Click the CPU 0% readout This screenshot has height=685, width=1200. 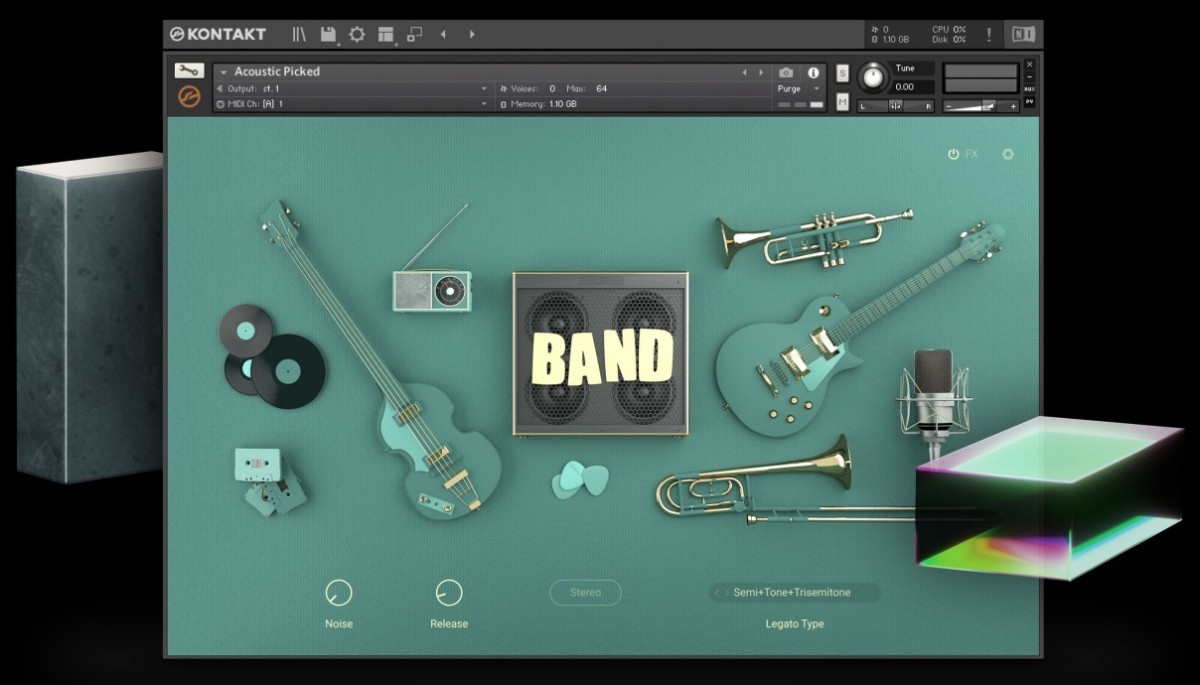pyautogui.click(x=948, y=29)
